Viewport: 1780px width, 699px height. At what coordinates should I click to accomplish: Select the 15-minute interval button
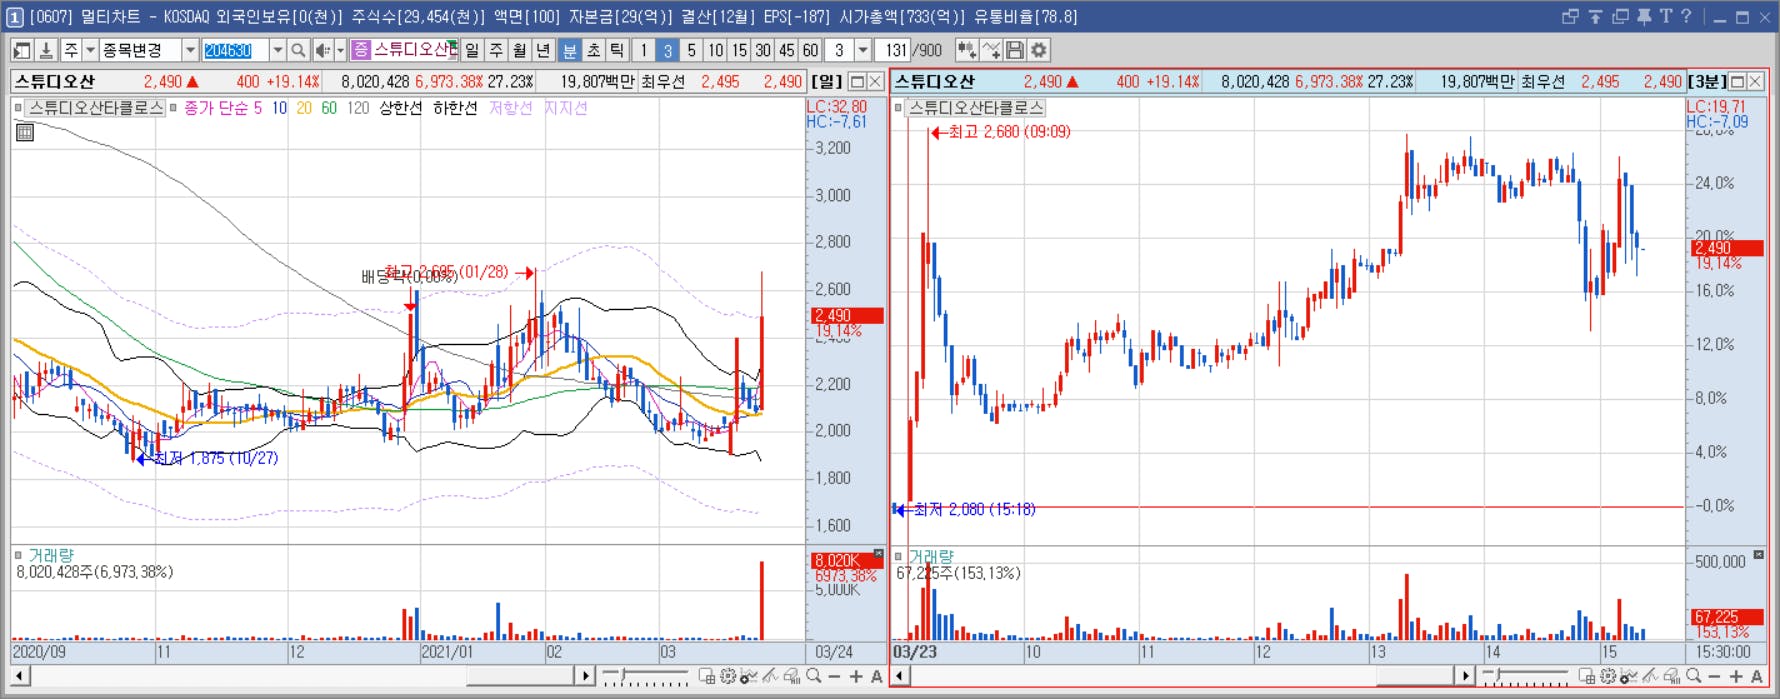739,50
